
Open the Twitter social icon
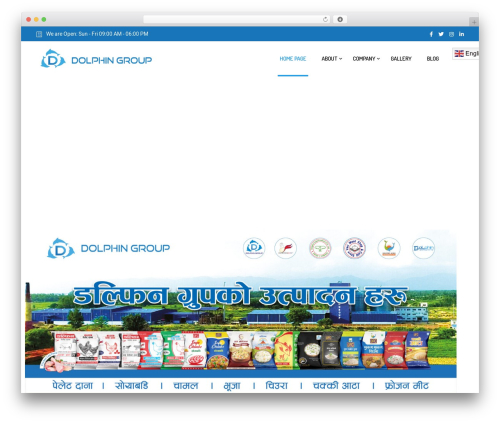click(x=441, y=34)
